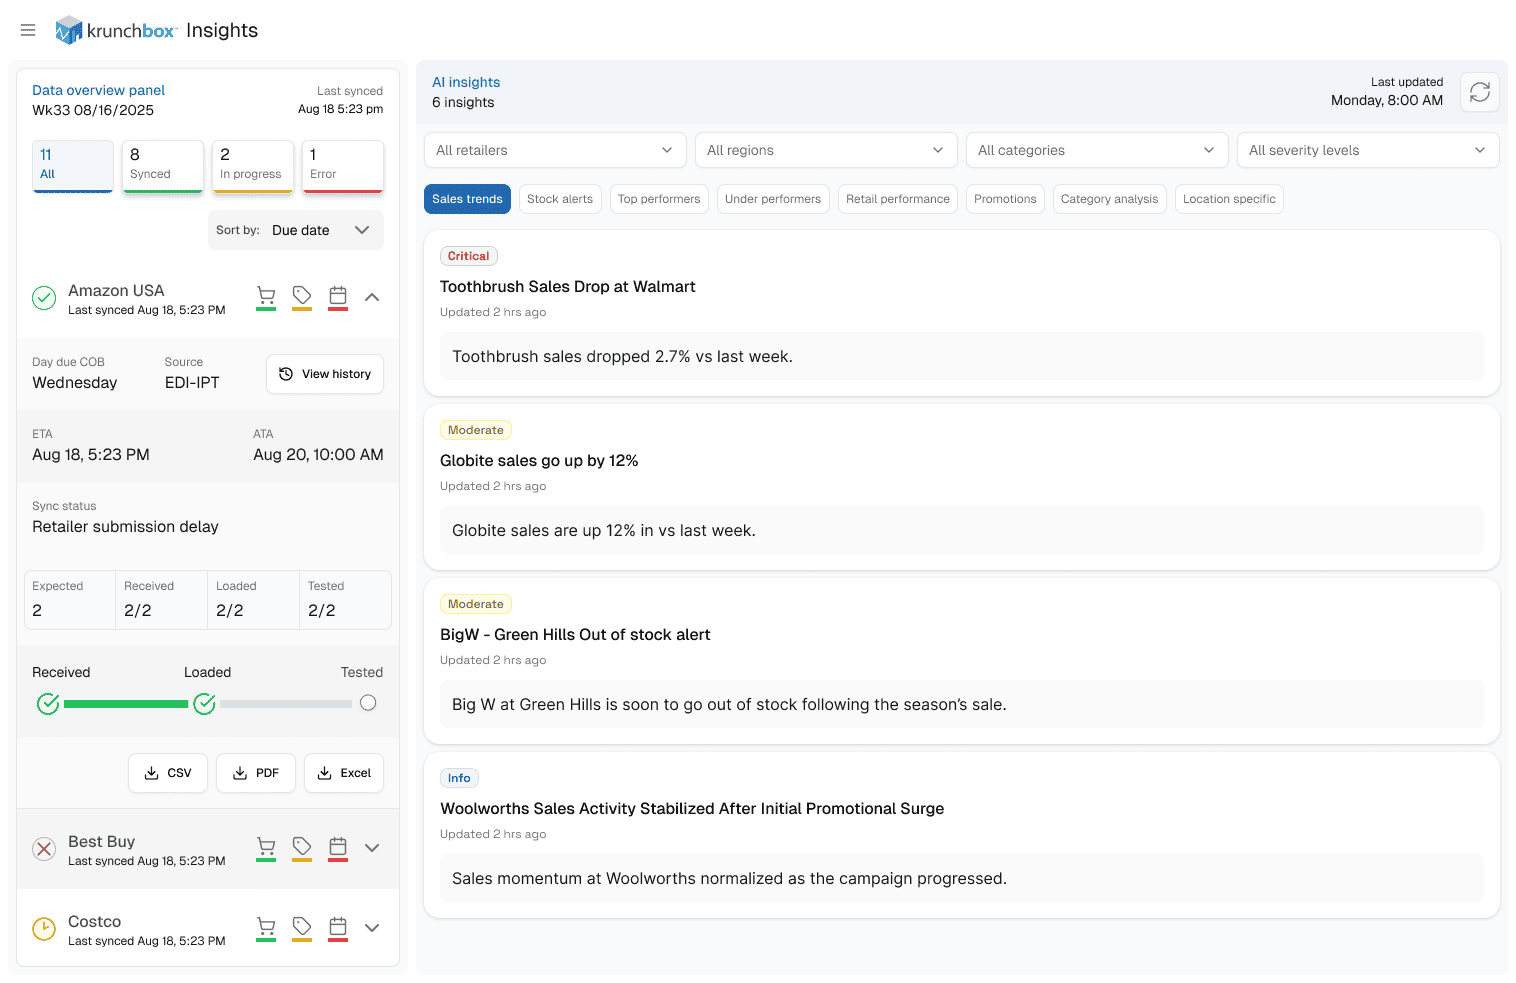Click the Costco calendar icon
Image resolution: width=1516 pixels, height=983 pixels.
click(x=338, y=927)
